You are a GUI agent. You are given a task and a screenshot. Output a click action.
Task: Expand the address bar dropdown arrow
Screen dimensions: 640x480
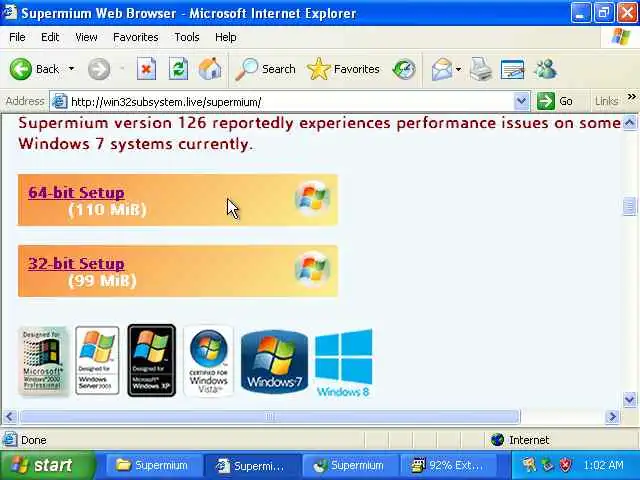(521, 101)
